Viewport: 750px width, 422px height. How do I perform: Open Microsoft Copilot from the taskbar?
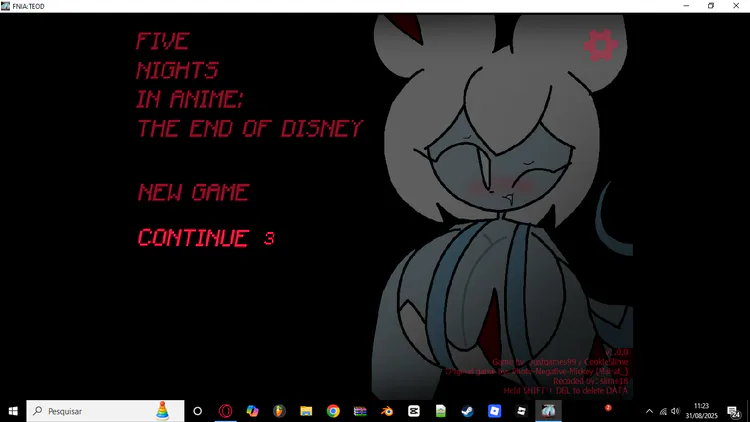coord(252,411)
